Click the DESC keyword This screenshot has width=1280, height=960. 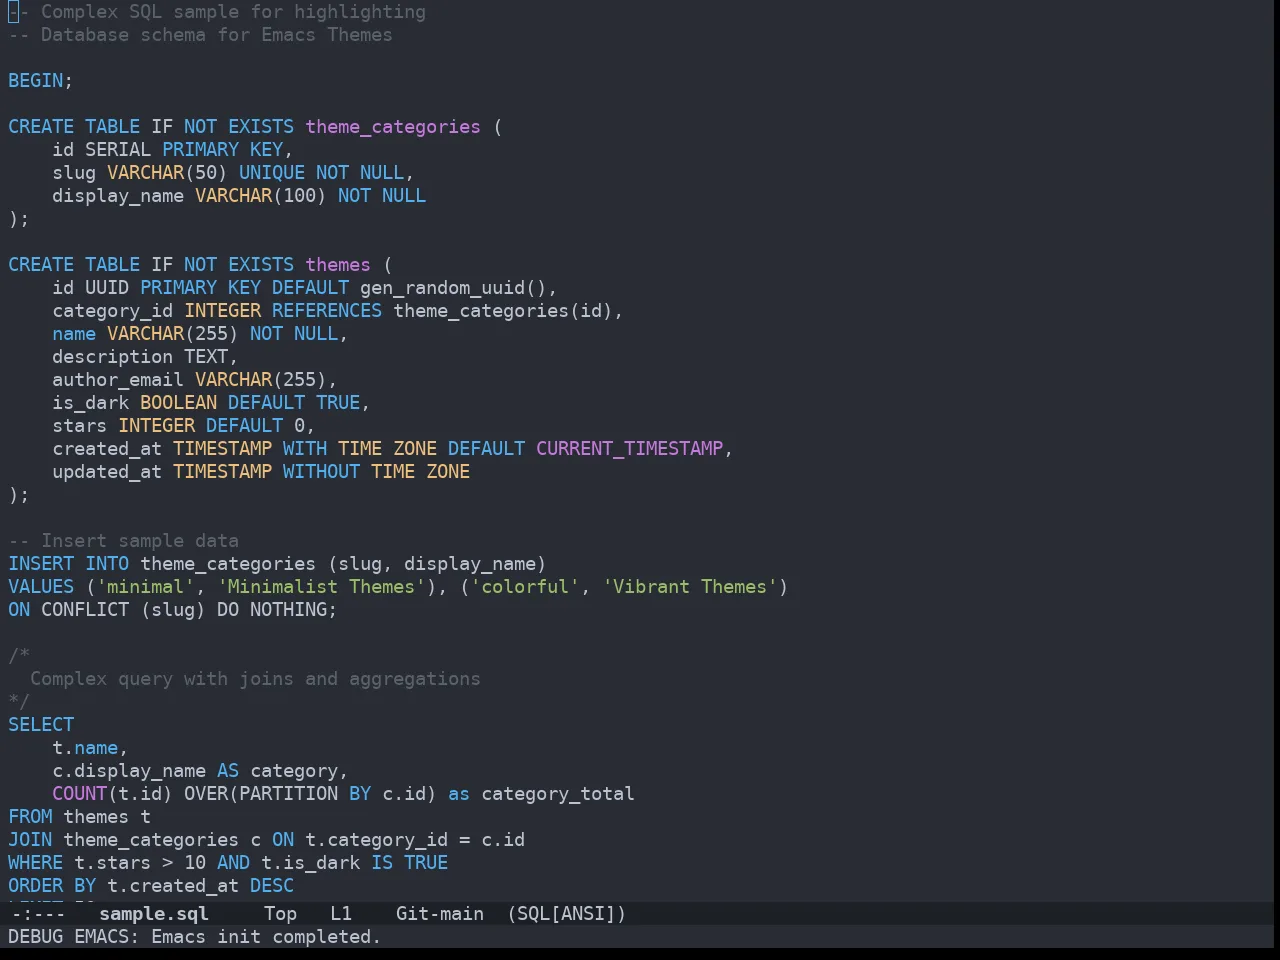tap(272, 886)
